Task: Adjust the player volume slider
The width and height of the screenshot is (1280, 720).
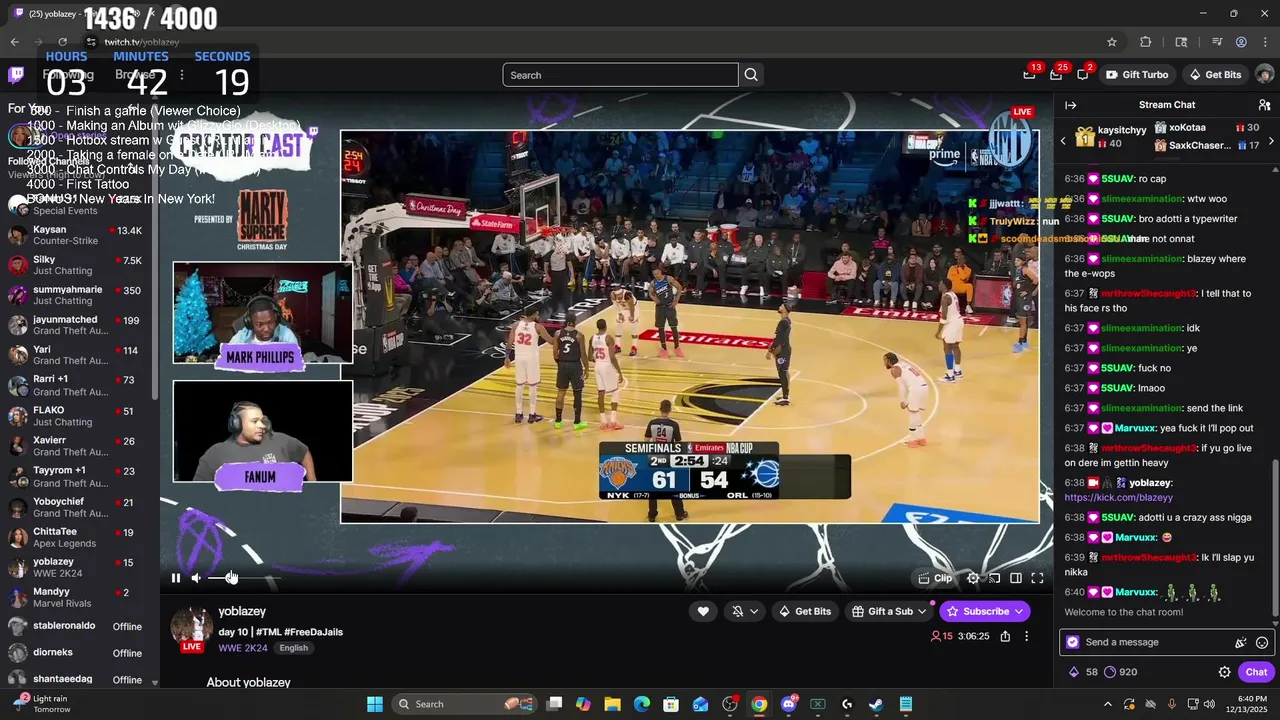Action: (x=244, y=578)
